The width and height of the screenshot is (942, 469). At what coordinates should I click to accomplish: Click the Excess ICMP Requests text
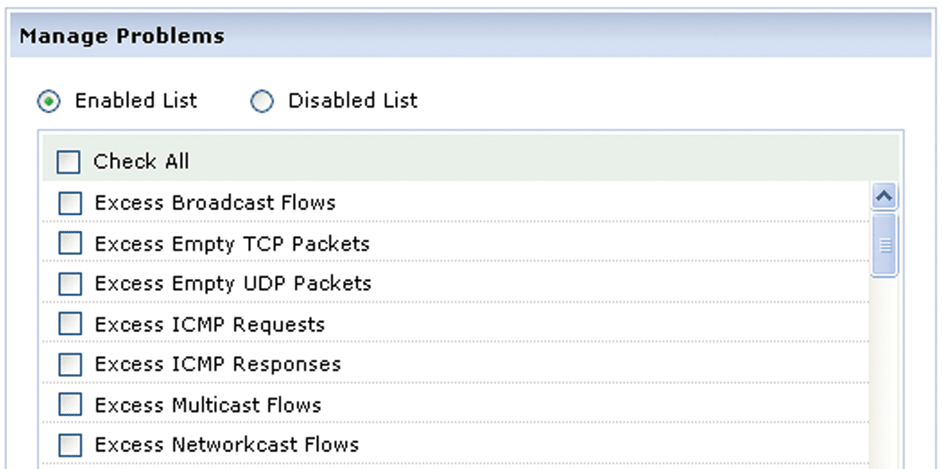tap(209, 325)
